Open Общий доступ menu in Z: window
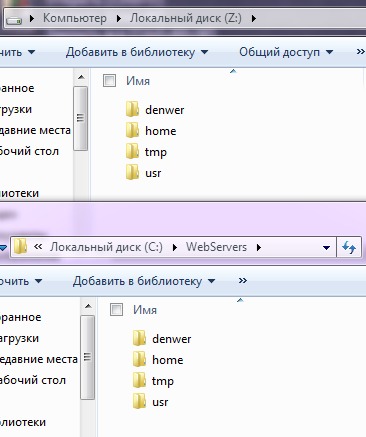The image size is (366, 437). tap(286, 52)
